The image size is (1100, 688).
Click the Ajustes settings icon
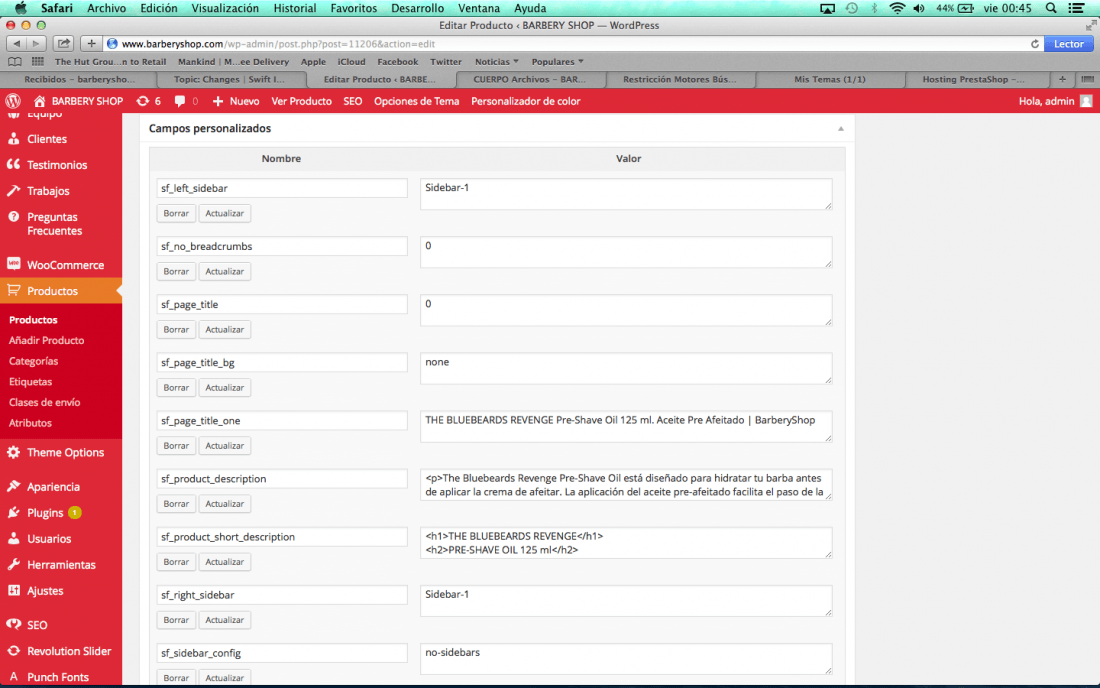coord(13,591)
